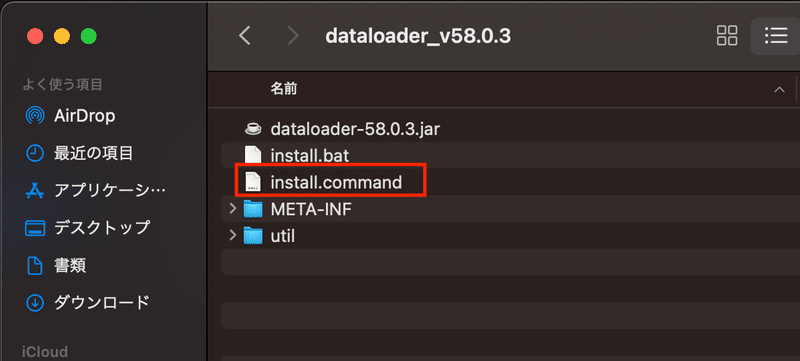Switch to list view

click(x=775, y=36)
